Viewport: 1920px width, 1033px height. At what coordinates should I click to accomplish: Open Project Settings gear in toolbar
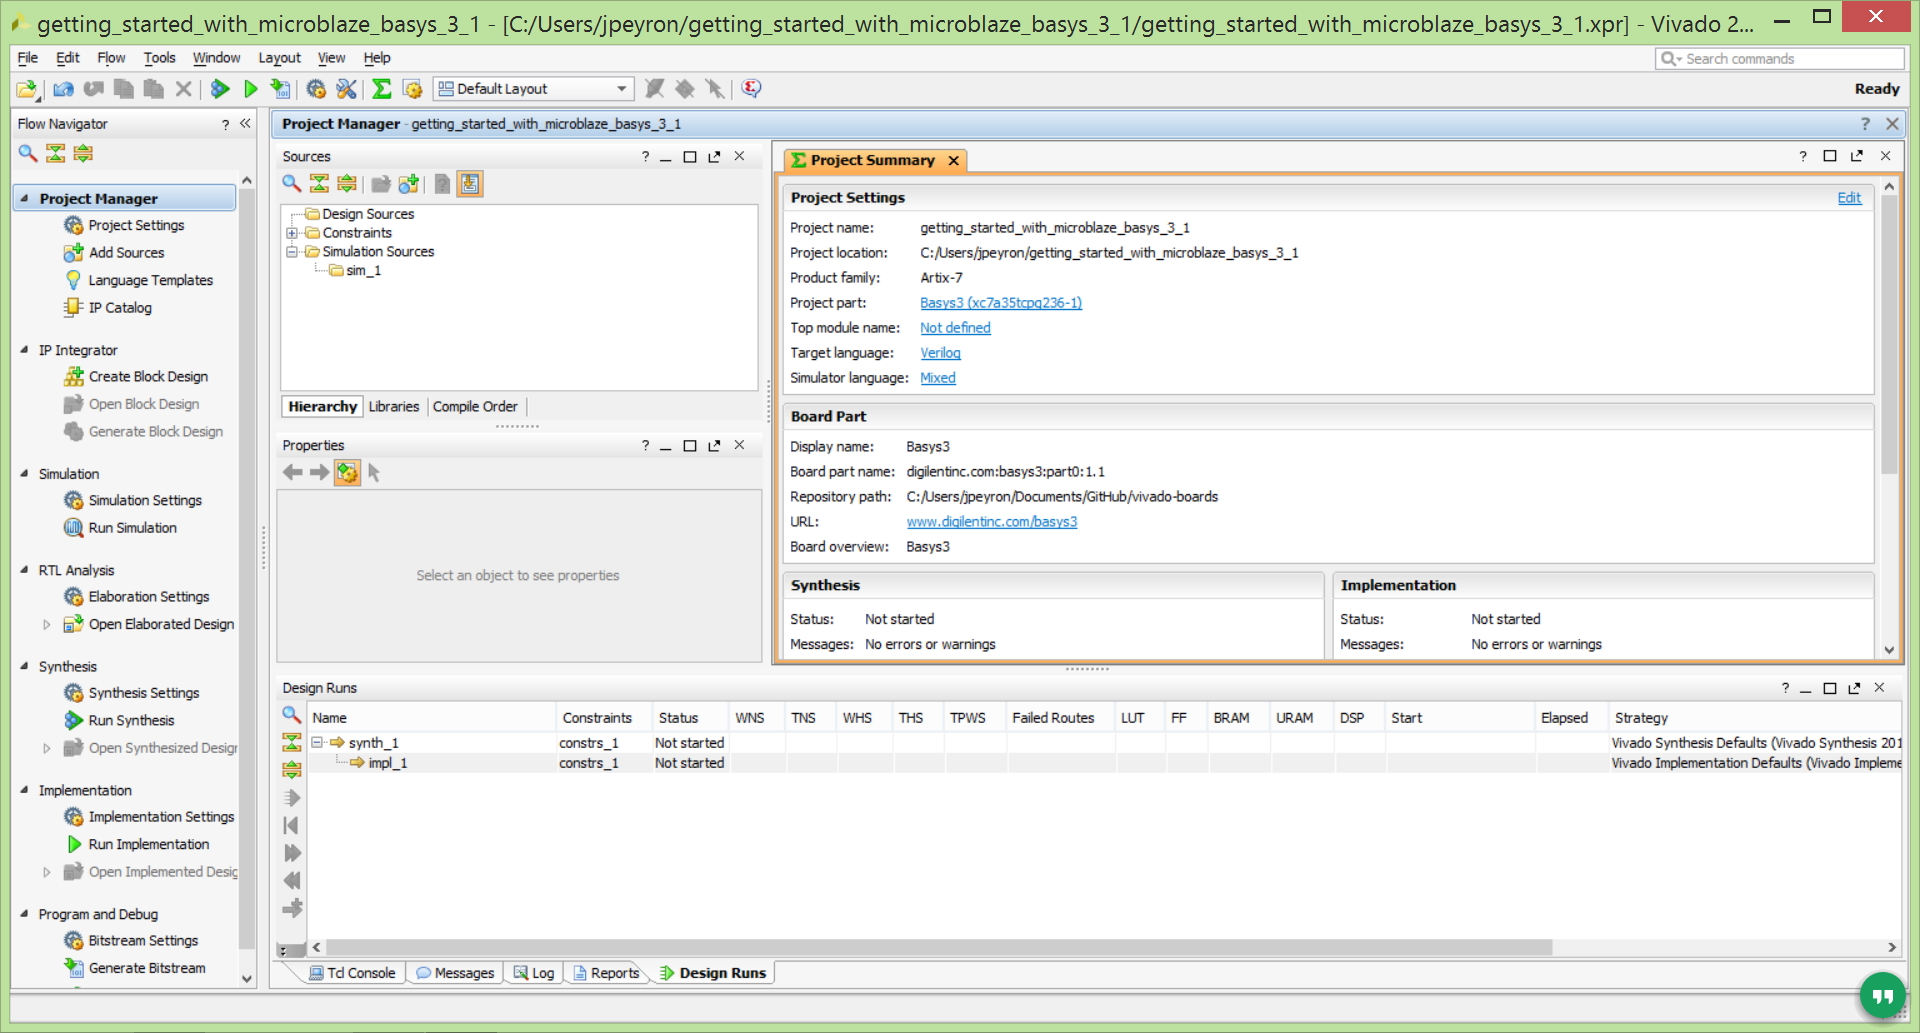[x=316, y=89]
